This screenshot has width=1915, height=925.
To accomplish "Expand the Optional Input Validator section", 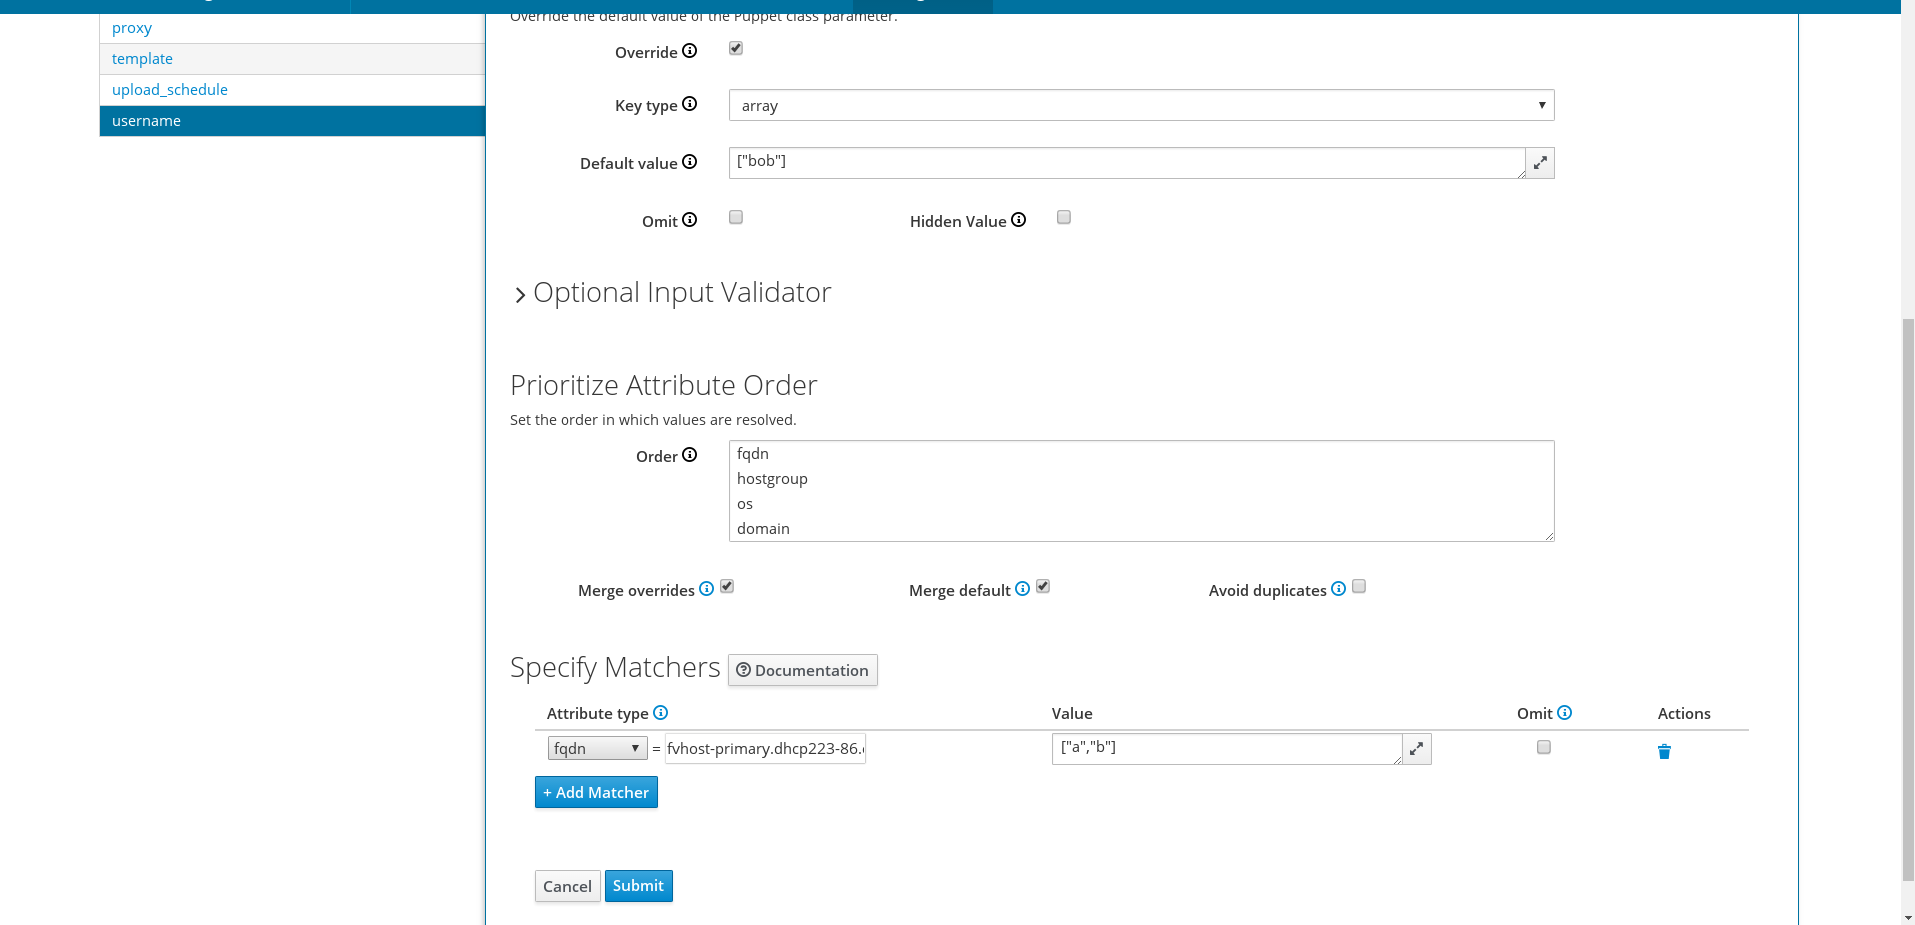I will (x=671, y=293).
